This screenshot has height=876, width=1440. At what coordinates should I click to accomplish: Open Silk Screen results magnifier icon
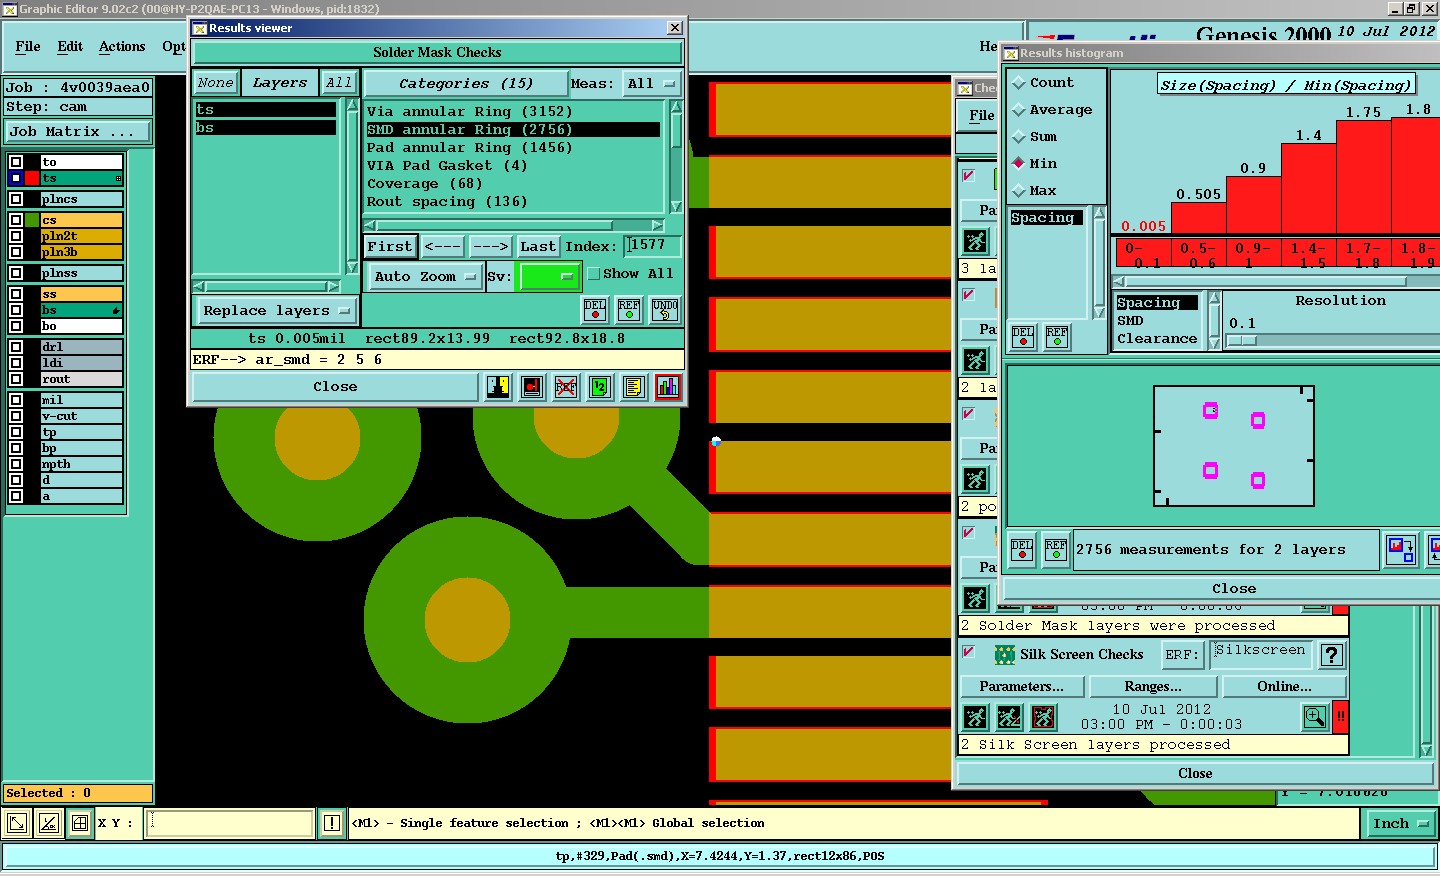tap(1315, 717)
